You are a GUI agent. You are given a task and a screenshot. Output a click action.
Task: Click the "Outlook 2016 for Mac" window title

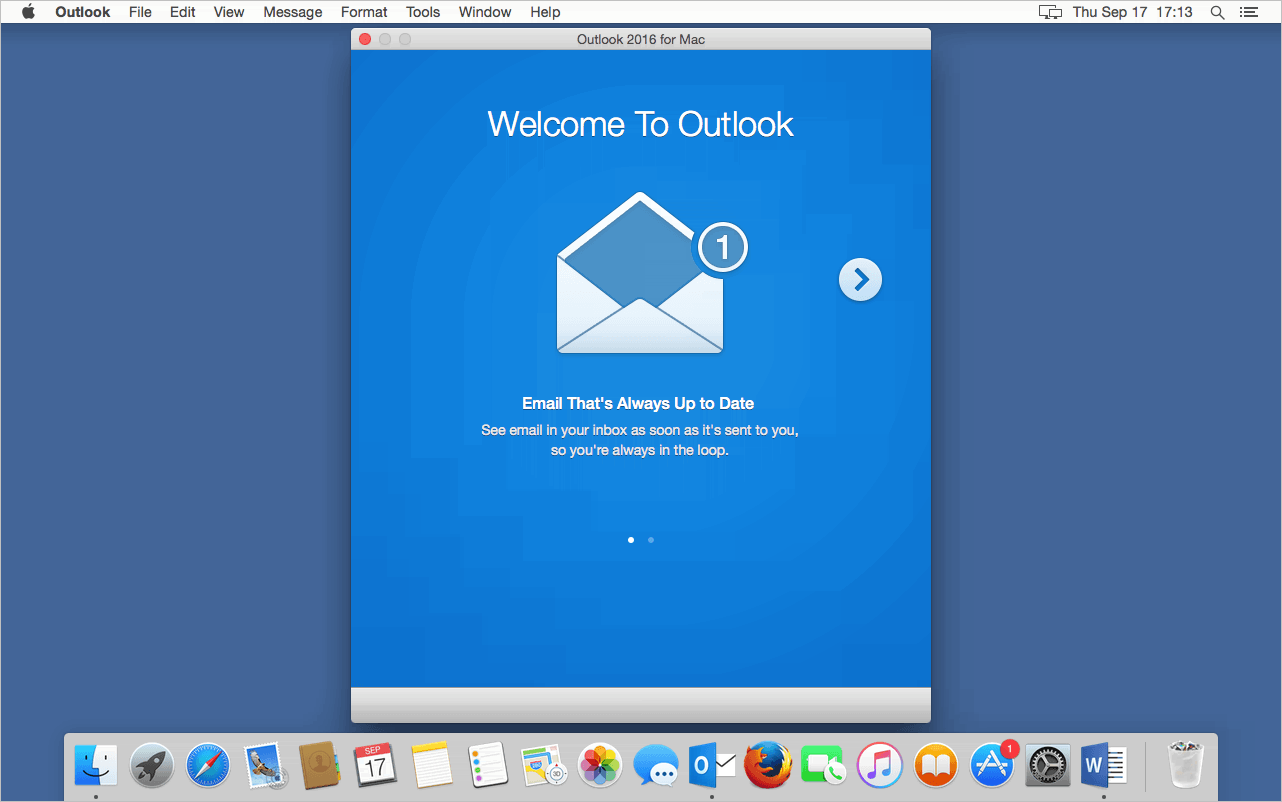[641, 39]
